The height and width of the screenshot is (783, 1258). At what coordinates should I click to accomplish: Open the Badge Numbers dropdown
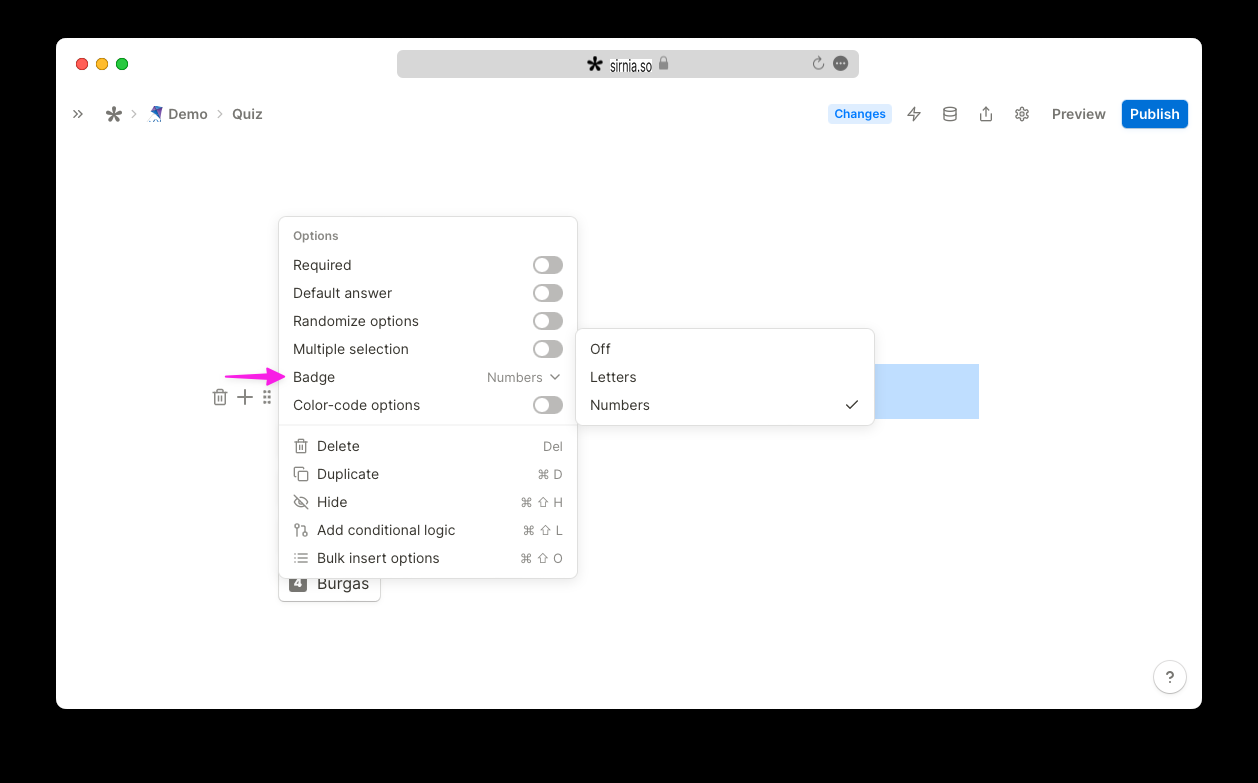click(524, 377)
